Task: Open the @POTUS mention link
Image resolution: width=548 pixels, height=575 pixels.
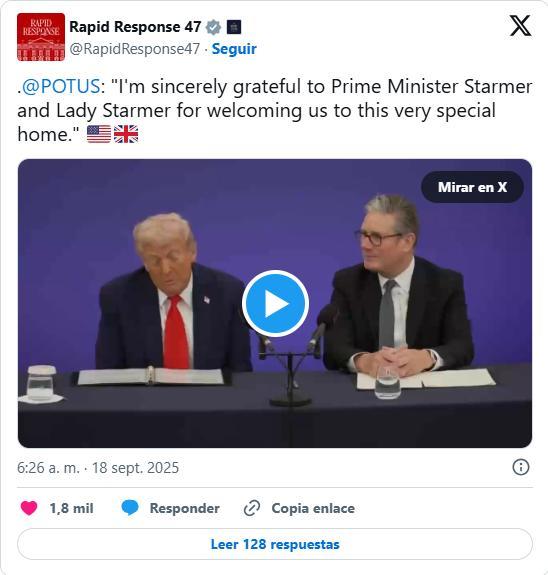Action: point(61,87)
